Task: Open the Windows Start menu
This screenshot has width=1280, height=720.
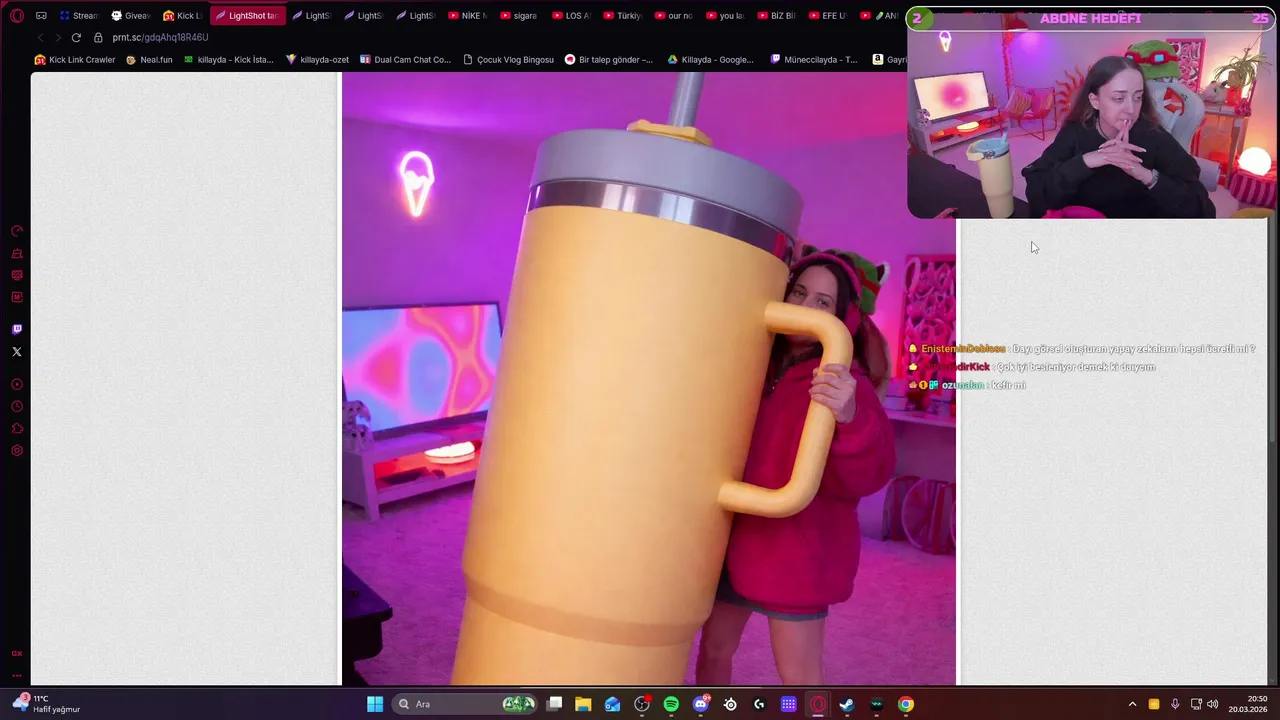Action: [x=375, y=704]
